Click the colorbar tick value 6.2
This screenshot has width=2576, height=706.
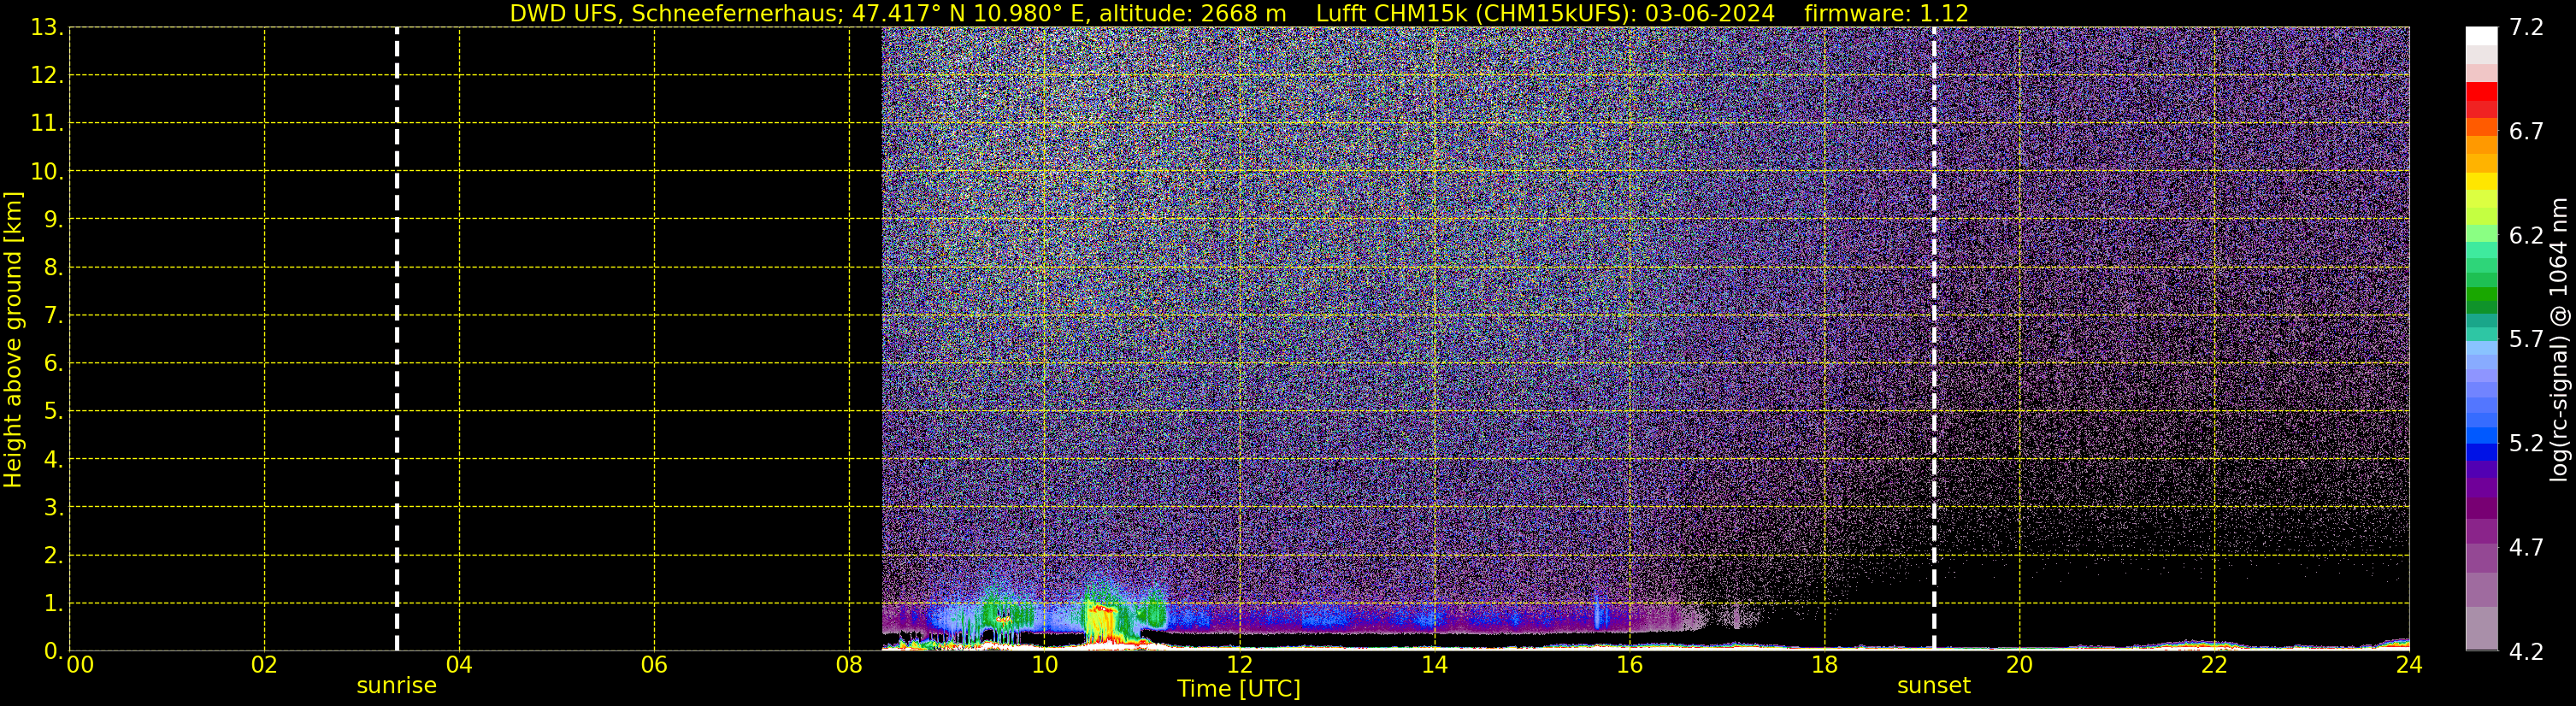[2526, 235]
